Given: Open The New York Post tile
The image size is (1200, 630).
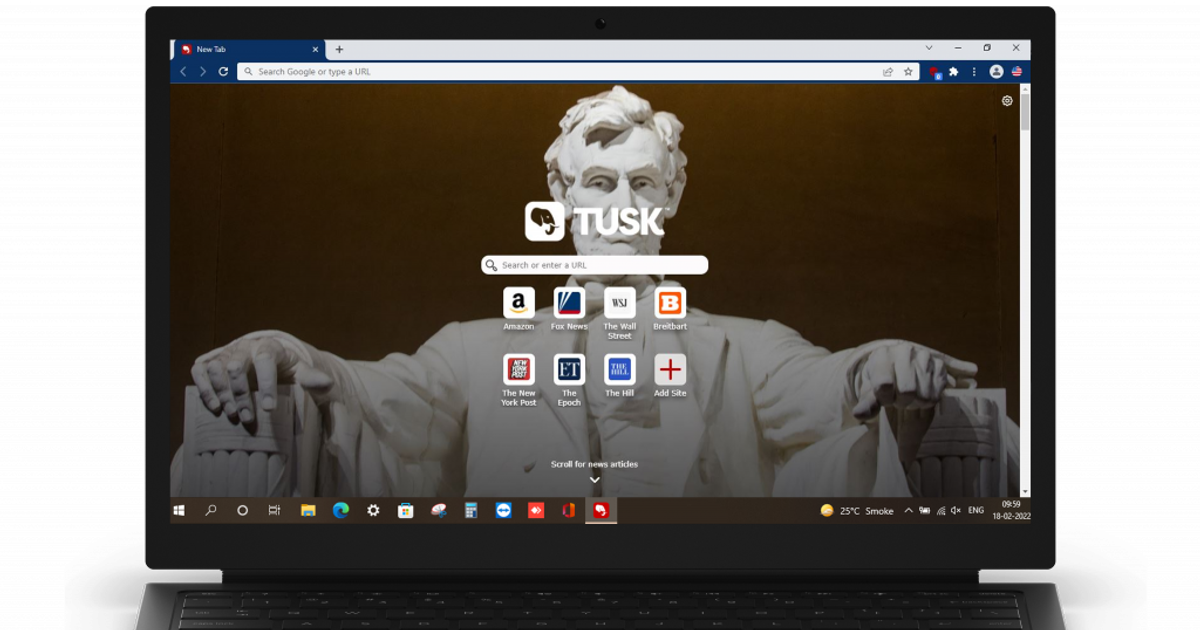Looking at the screenshot, I should point(518,370).
